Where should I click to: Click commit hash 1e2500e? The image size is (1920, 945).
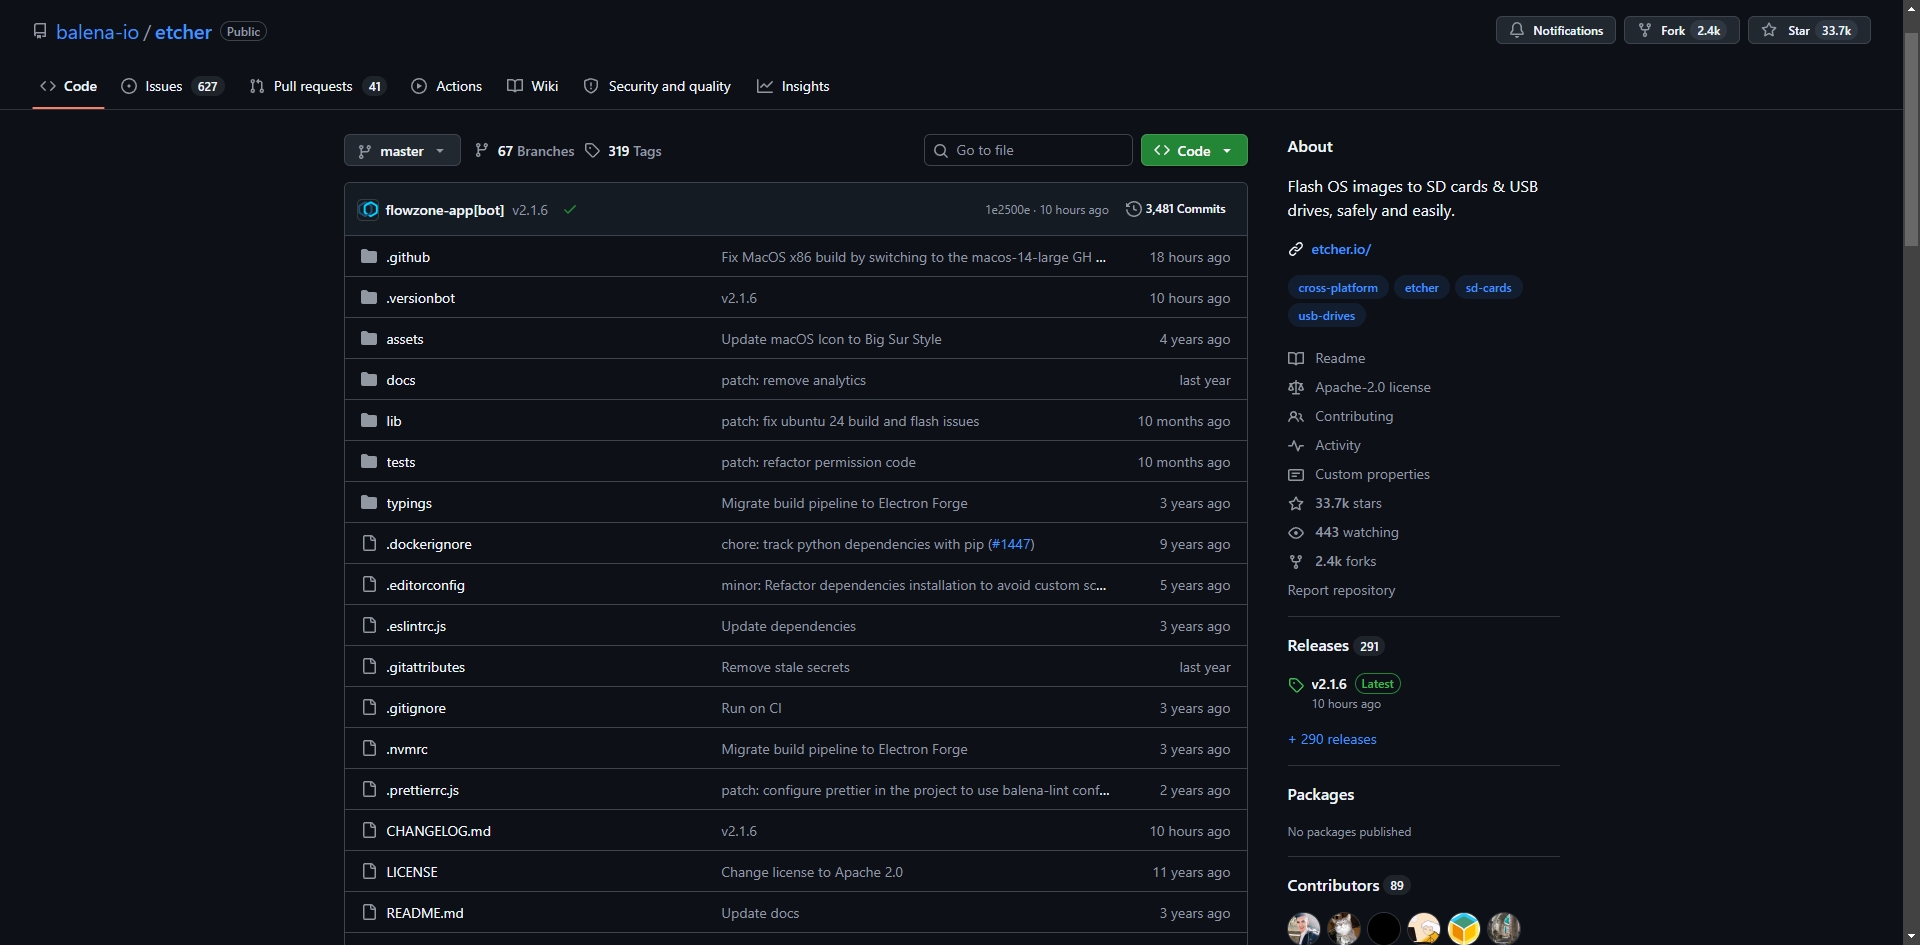[x=1007, y=210]
